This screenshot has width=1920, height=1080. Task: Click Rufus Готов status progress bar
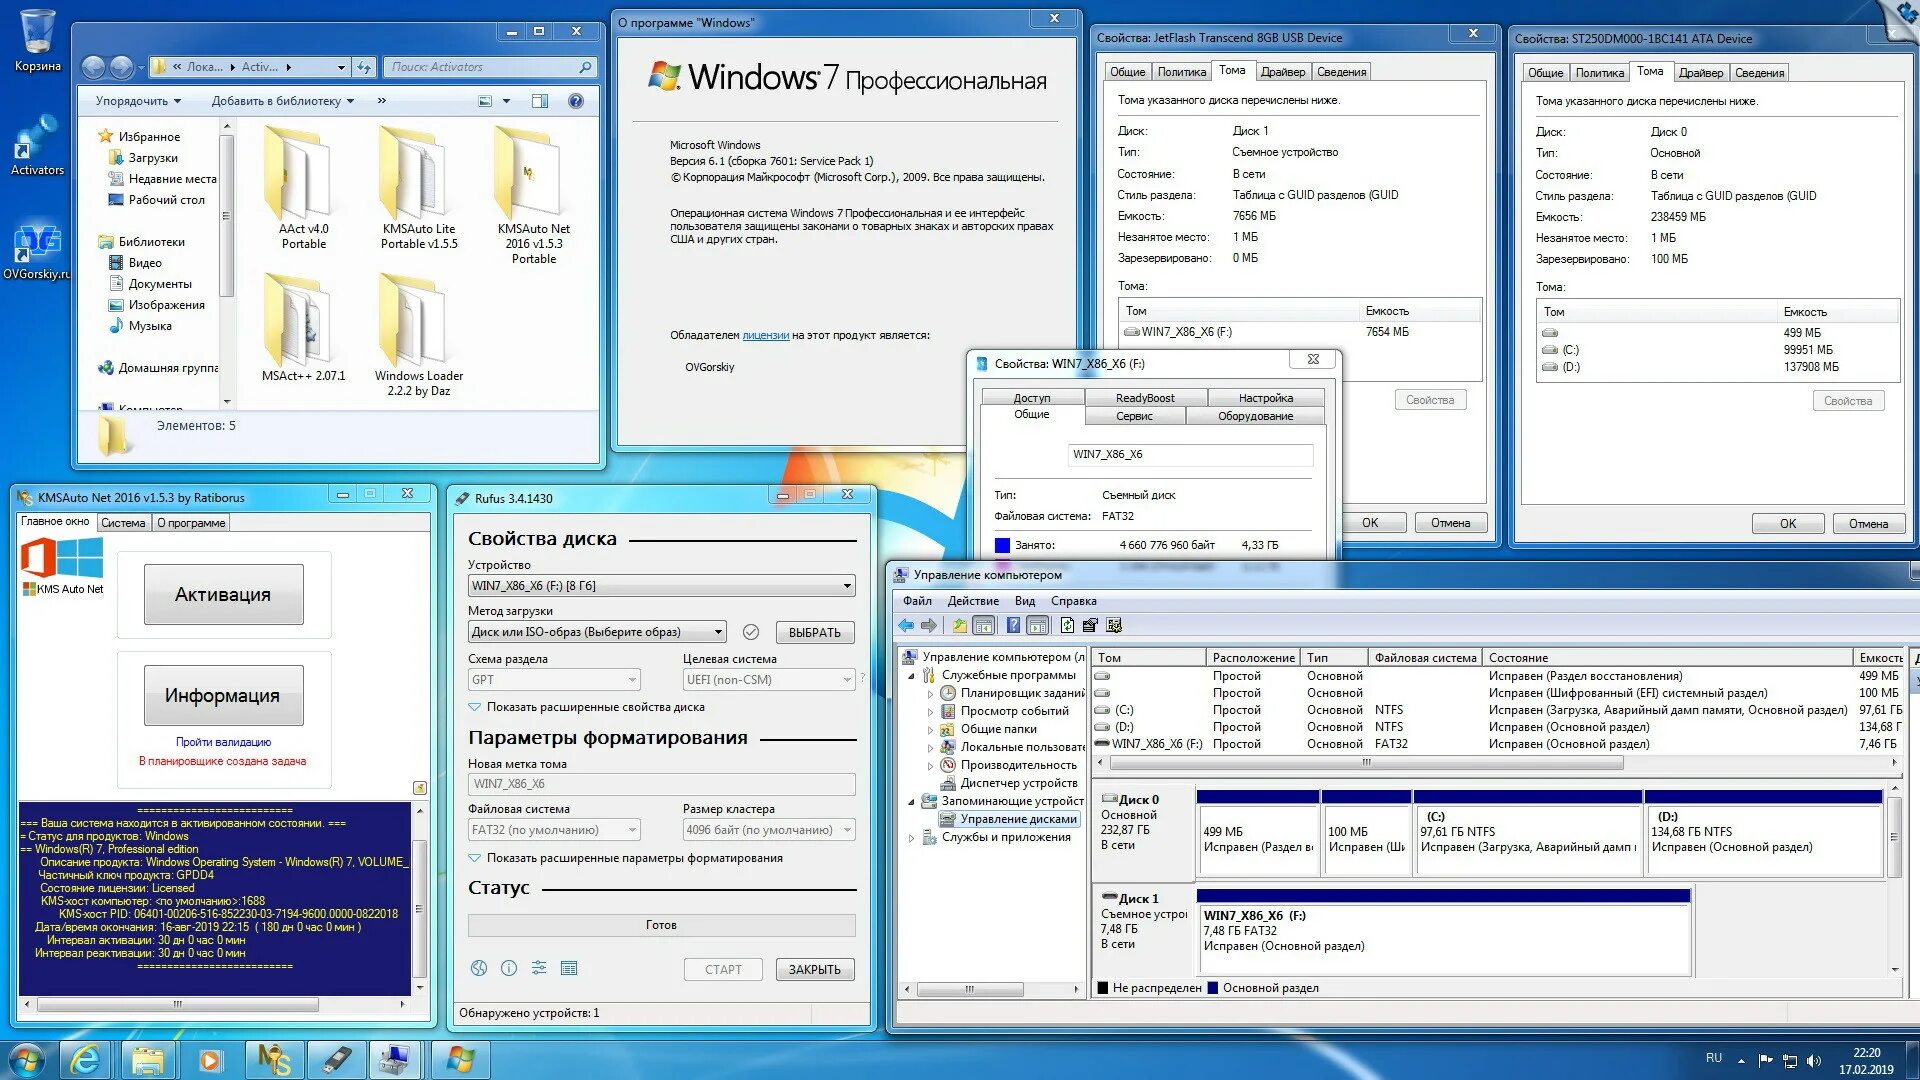click(661, 925)
